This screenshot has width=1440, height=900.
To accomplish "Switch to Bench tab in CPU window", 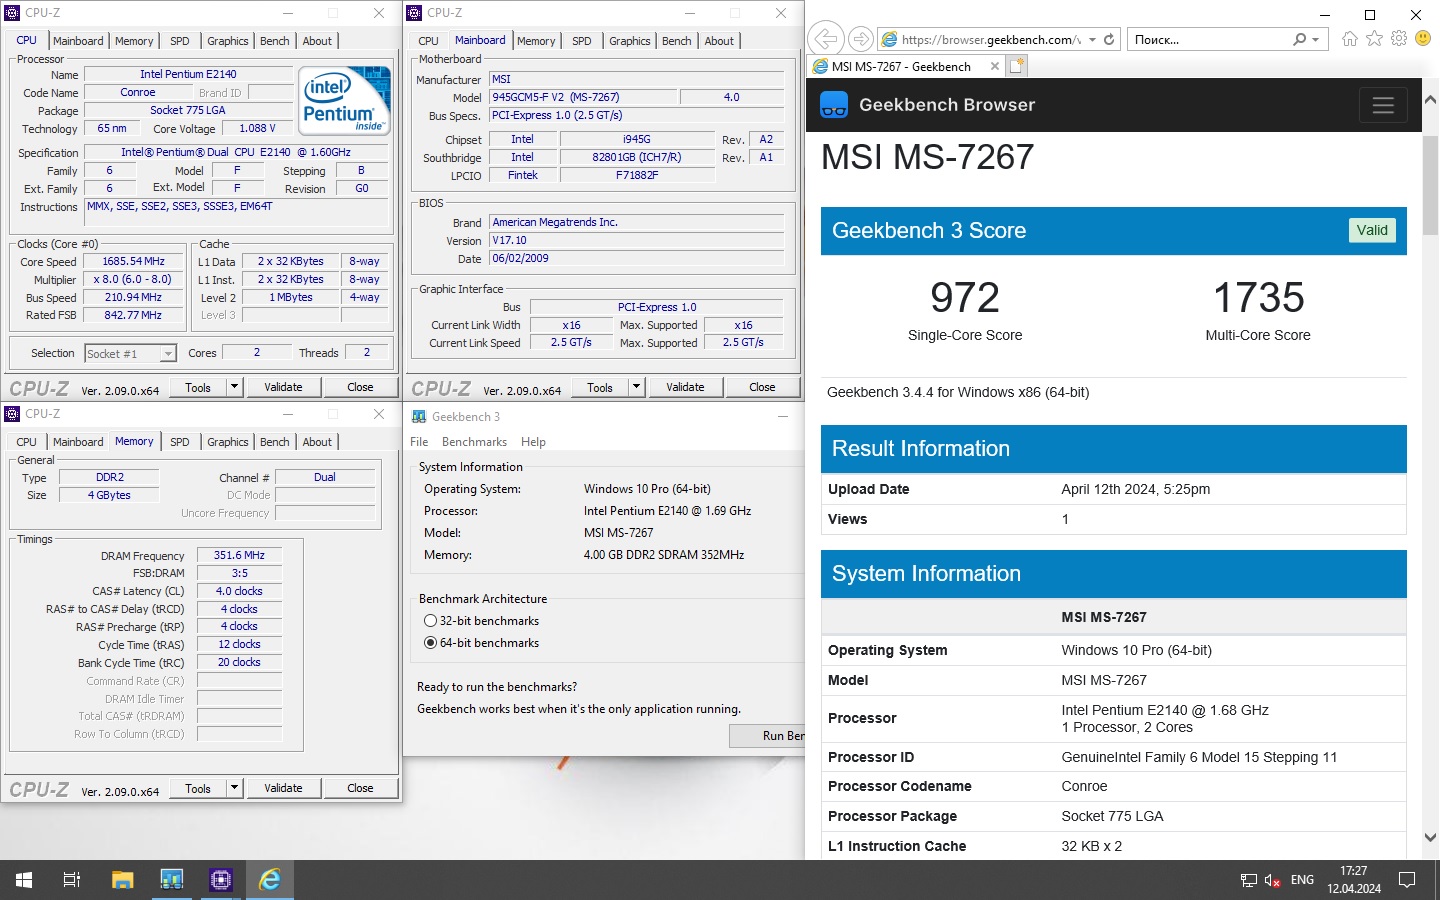I will click(x=275, y=41).
